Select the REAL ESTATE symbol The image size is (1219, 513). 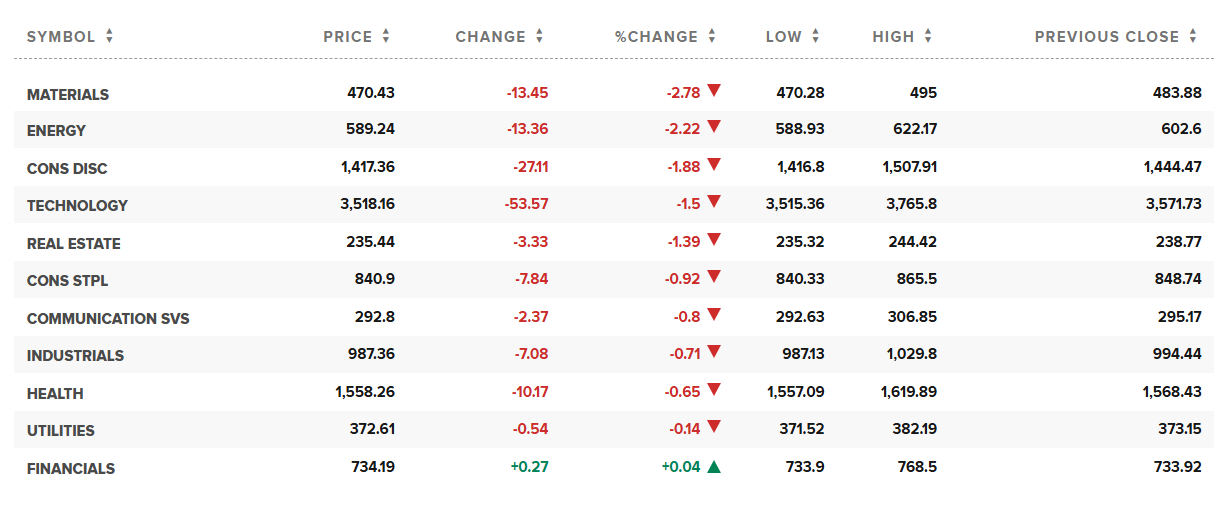coord(73,244)
